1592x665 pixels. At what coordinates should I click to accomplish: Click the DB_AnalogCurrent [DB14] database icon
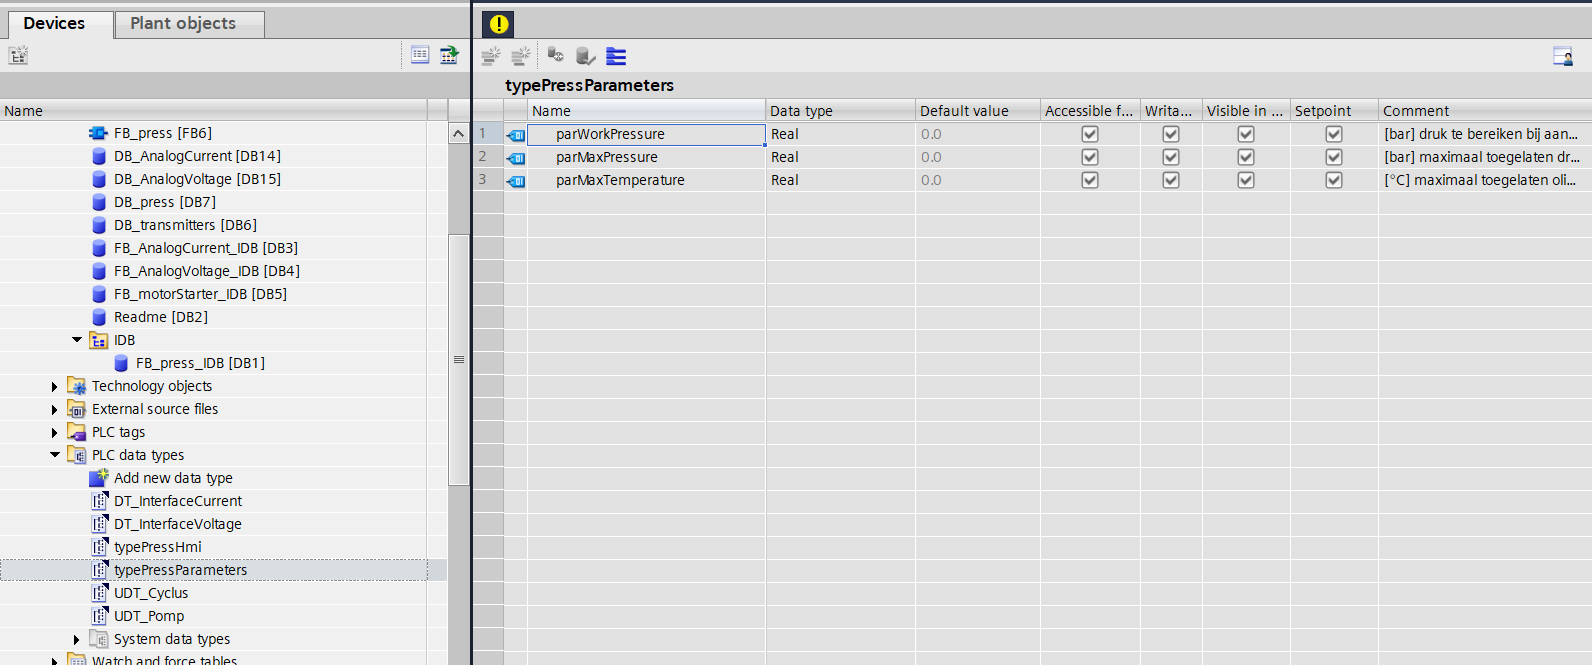click(99, 156)
